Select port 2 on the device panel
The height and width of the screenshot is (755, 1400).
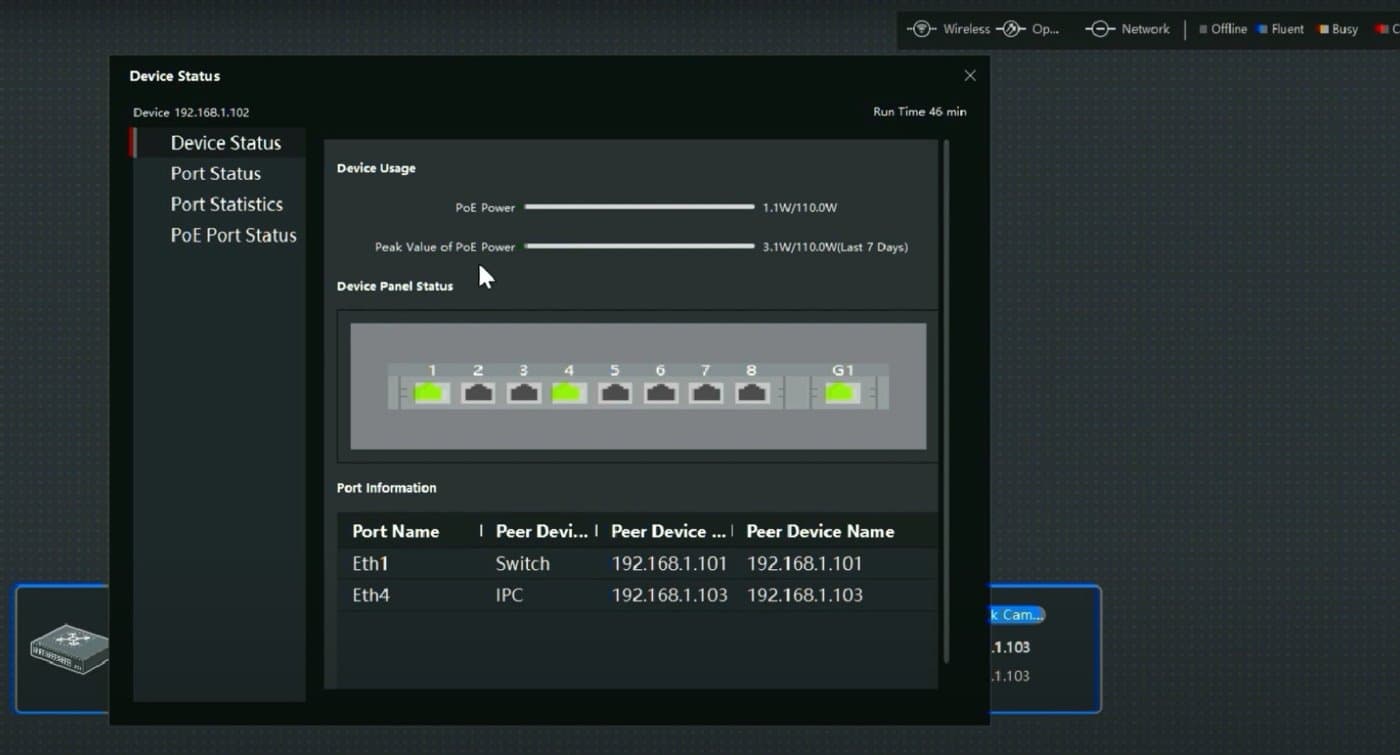477,392
